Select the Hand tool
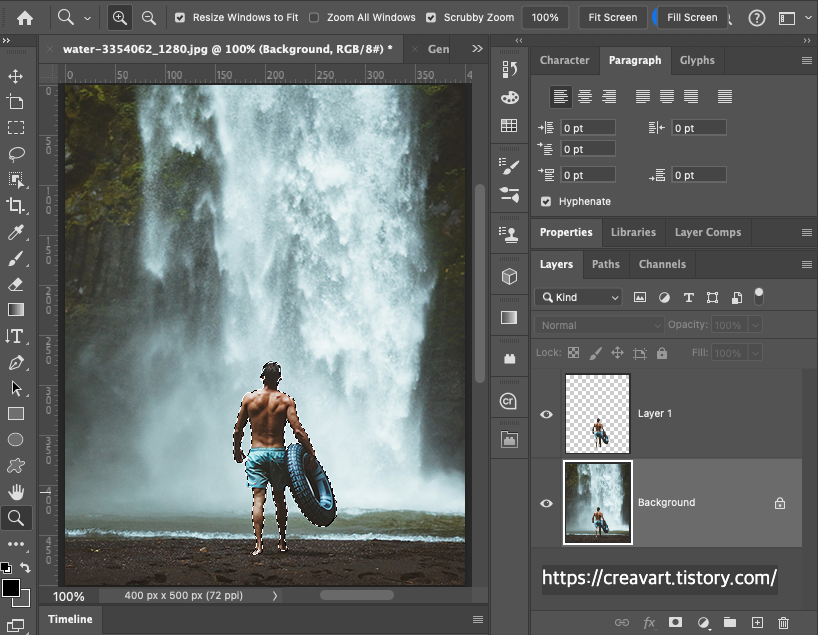The width and height of the screenshot is (818, 635). point(16,491)
